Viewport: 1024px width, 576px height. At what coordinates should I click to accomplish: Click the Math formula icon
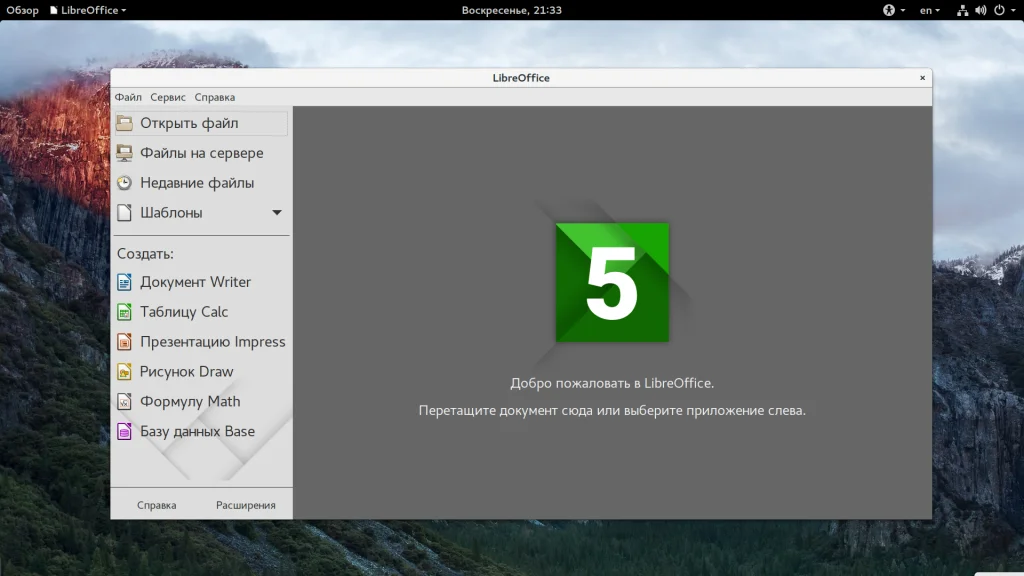click(124, 402)
